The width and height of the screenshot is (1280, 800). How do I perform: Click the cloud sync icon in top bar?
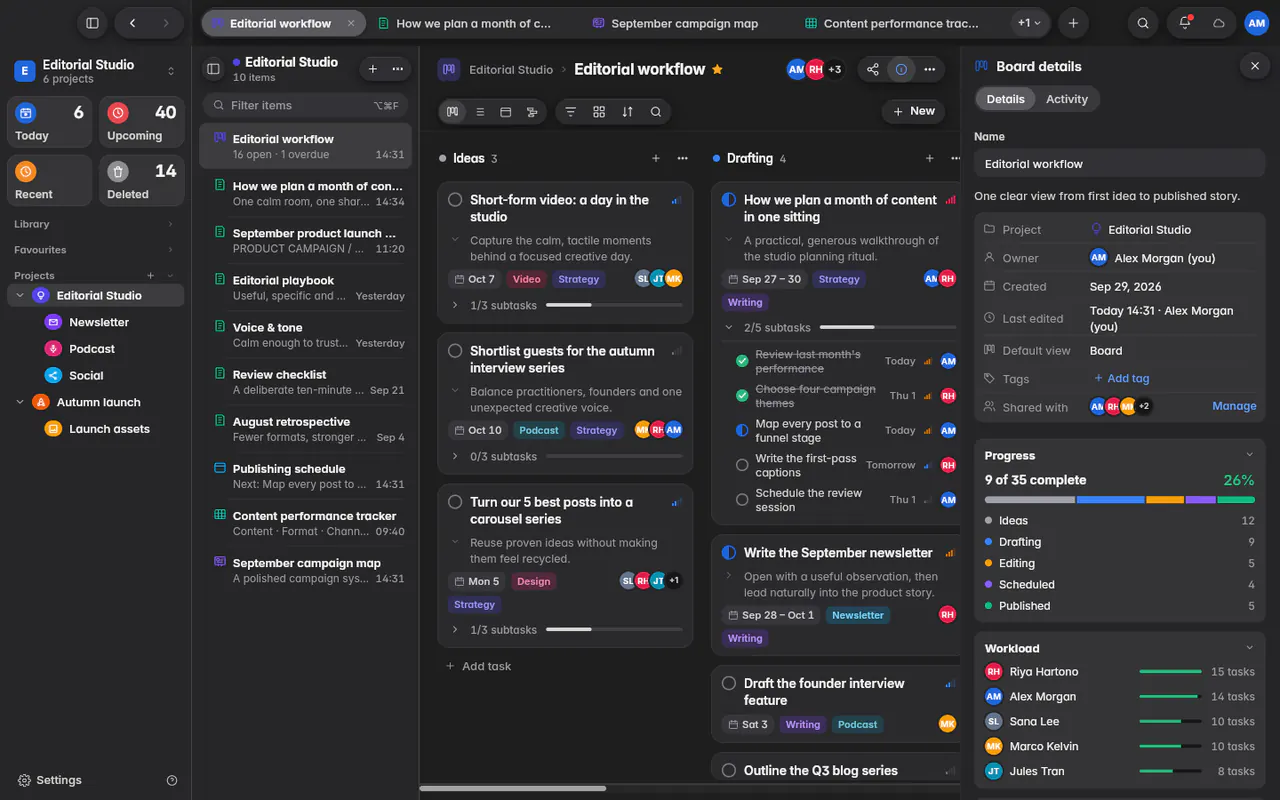point(1219,23)
